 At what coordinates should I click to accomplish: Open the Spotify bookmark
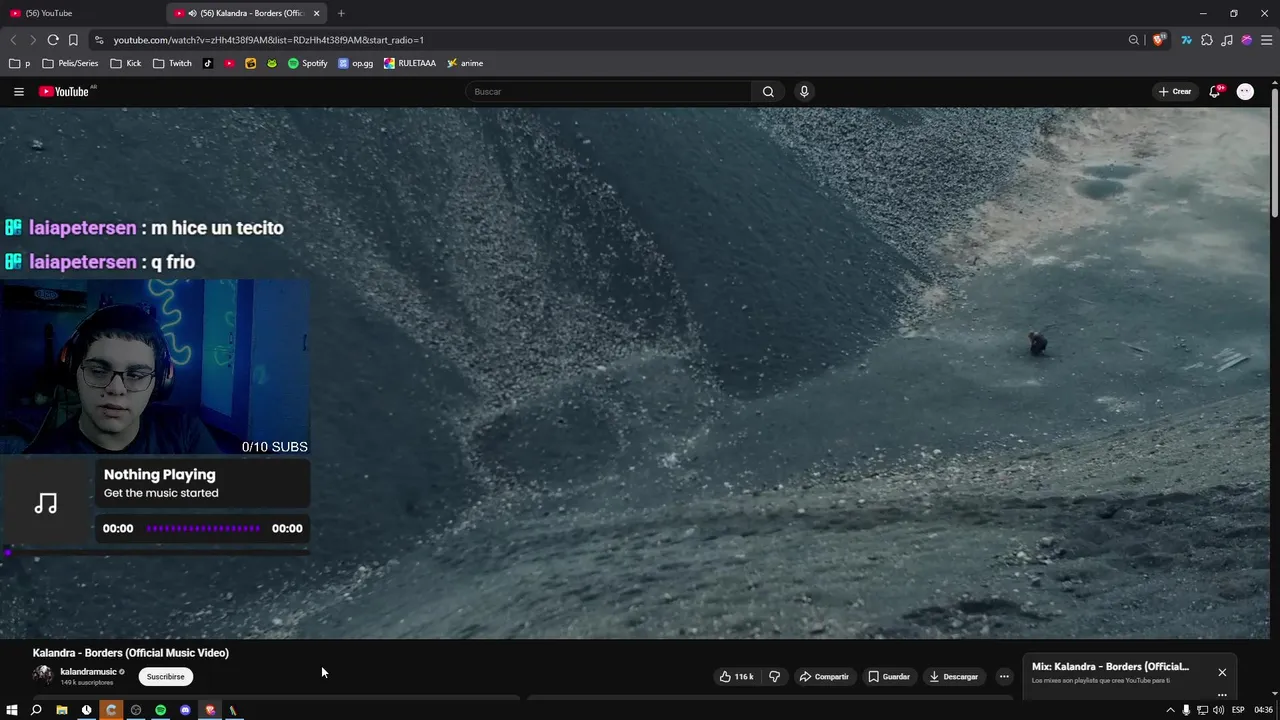(x=307, y=63)
